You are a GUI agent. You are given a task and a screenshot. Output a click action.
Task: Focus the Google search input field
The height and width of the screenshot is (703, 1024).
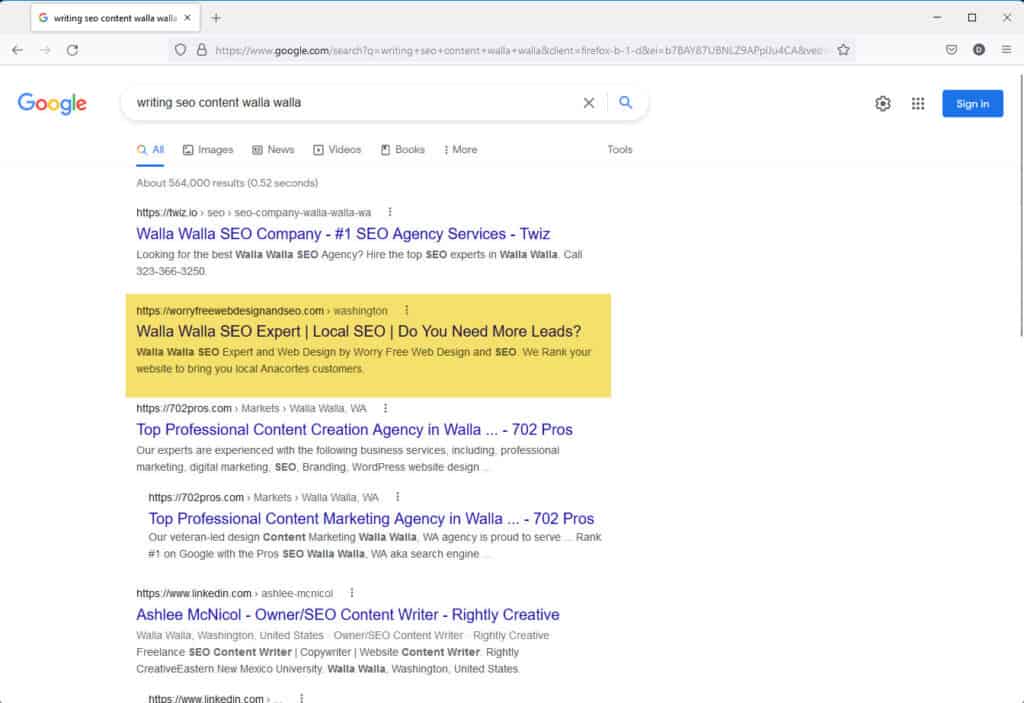pos(353,103)
